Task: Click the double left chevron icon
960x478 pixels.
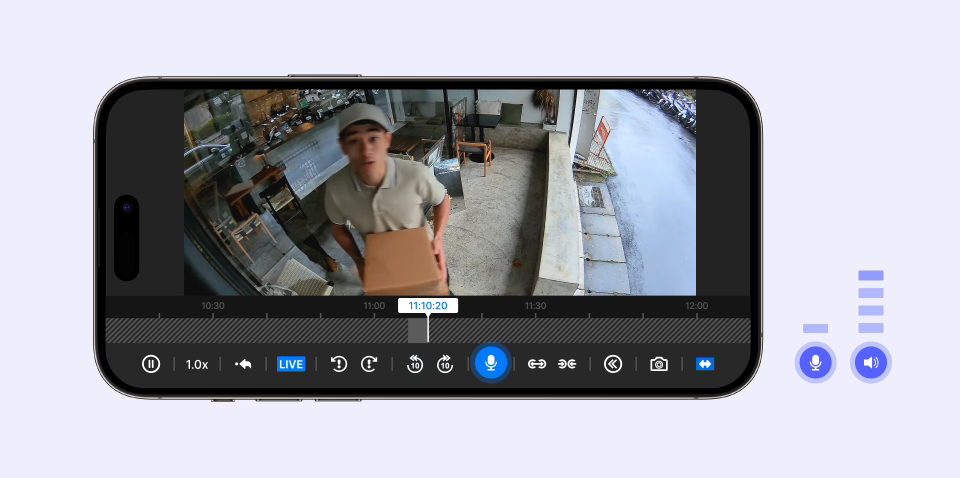Action: (x=613, y=364)
